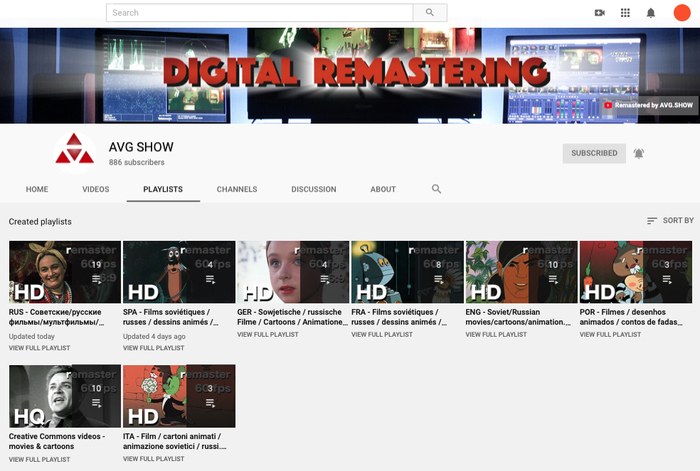Open the POR playlist thumbnail
Viewport: 700px width, 471px height.
point(636,272)
